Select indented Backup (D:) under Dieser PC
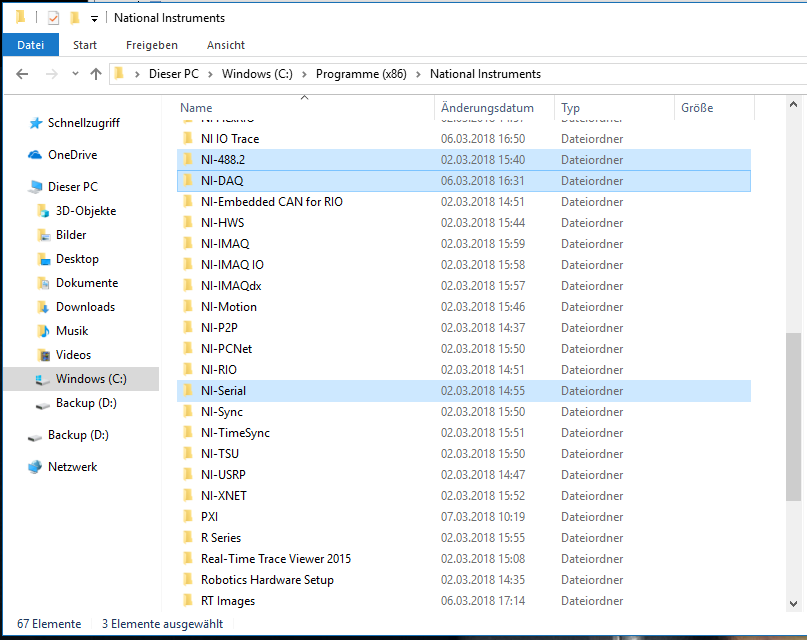 pyautogui.click(x=86, y=403)
